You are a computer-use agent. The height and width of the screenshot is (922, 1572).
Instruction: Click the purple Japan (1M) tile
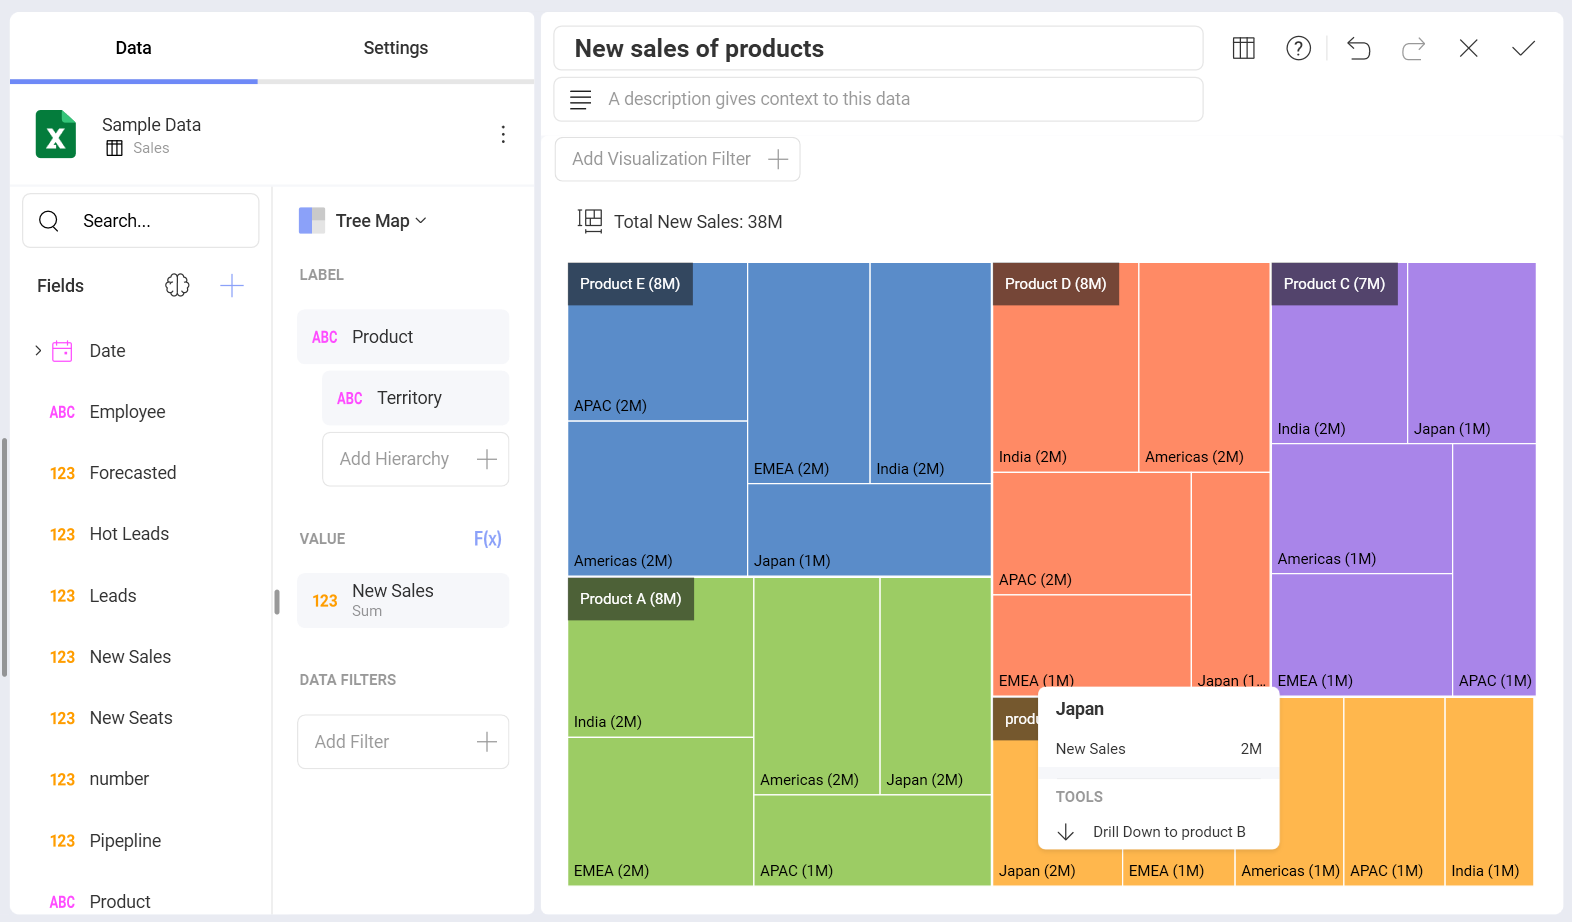click(1471, 353)
